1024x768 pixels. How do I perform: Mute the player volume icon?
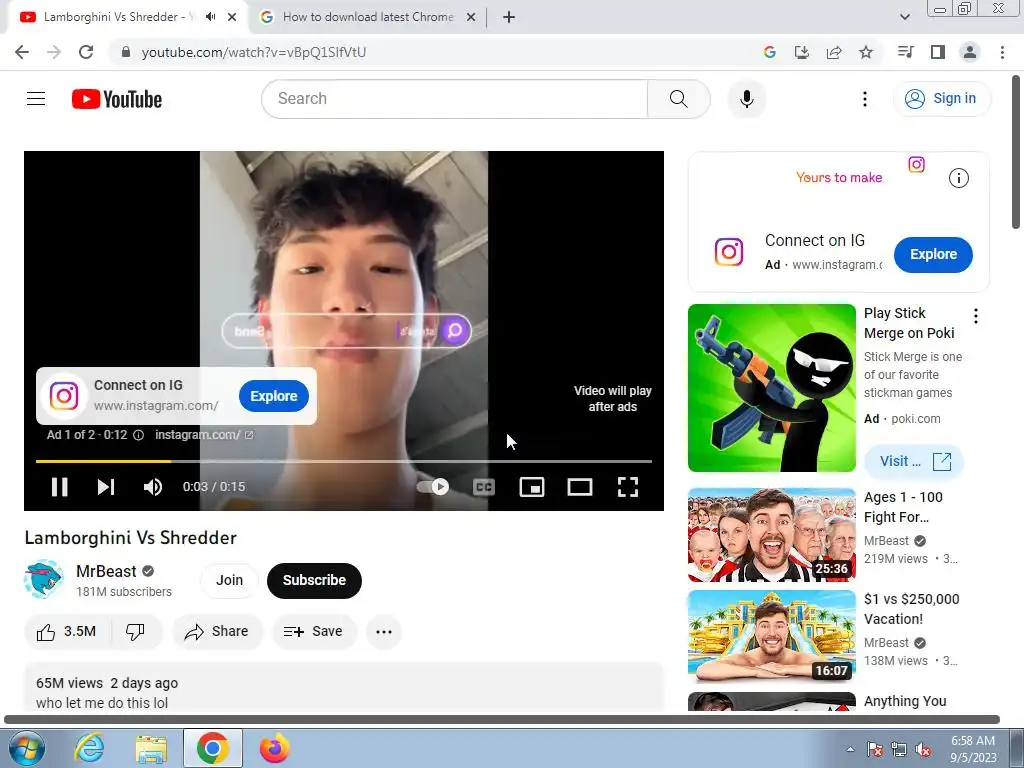(153, 487)
